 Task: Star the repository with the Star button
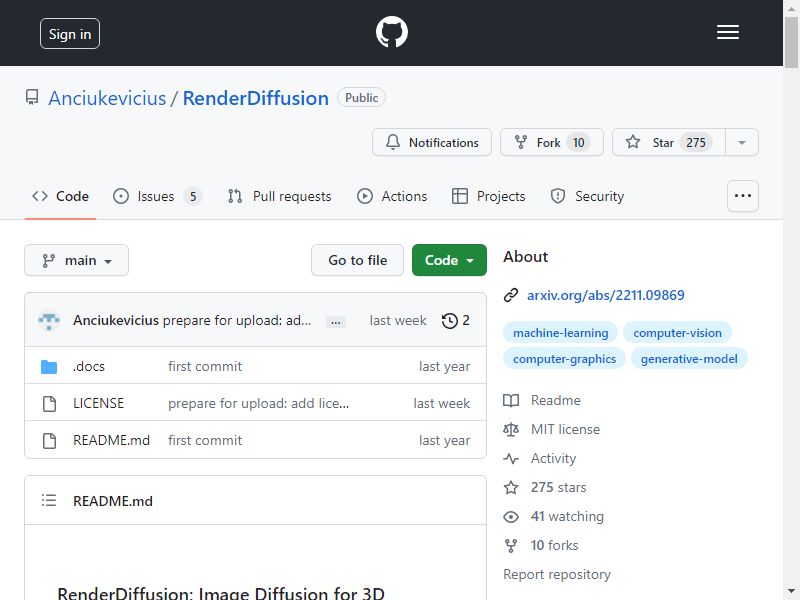668,142
